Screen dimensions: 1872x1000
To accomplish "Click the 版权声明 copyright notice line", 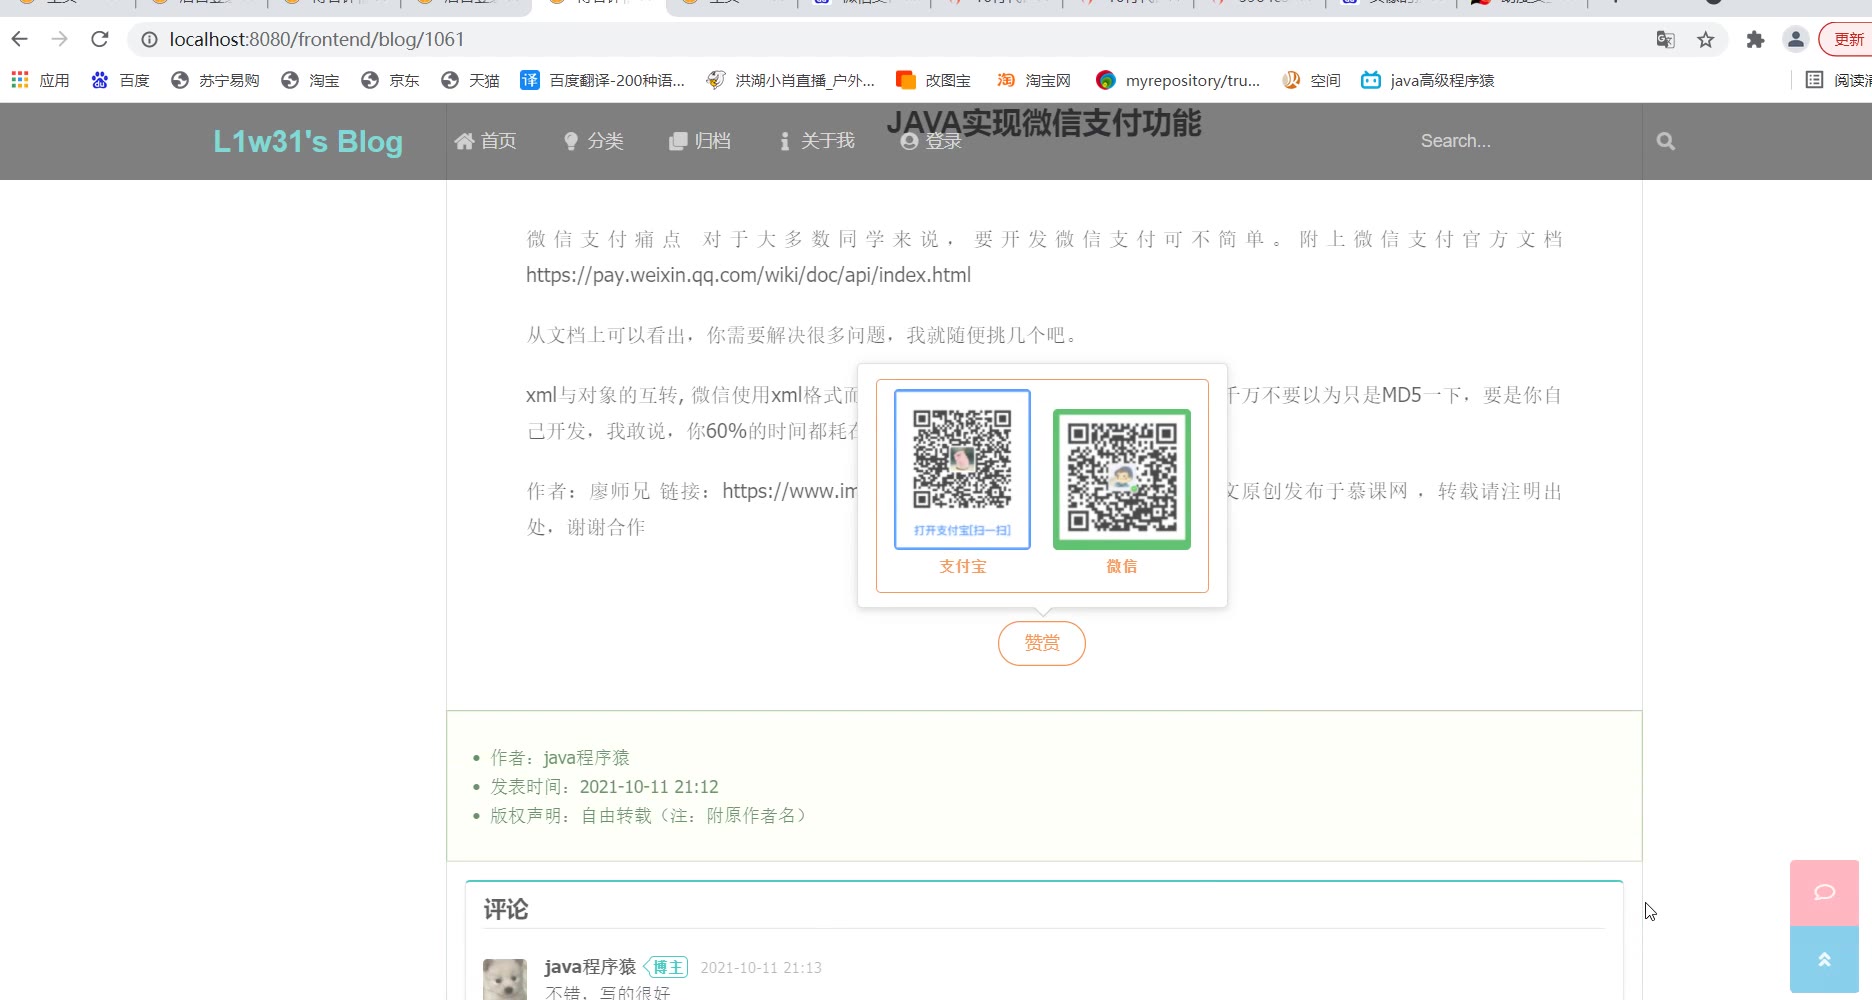I will [651, 816].
